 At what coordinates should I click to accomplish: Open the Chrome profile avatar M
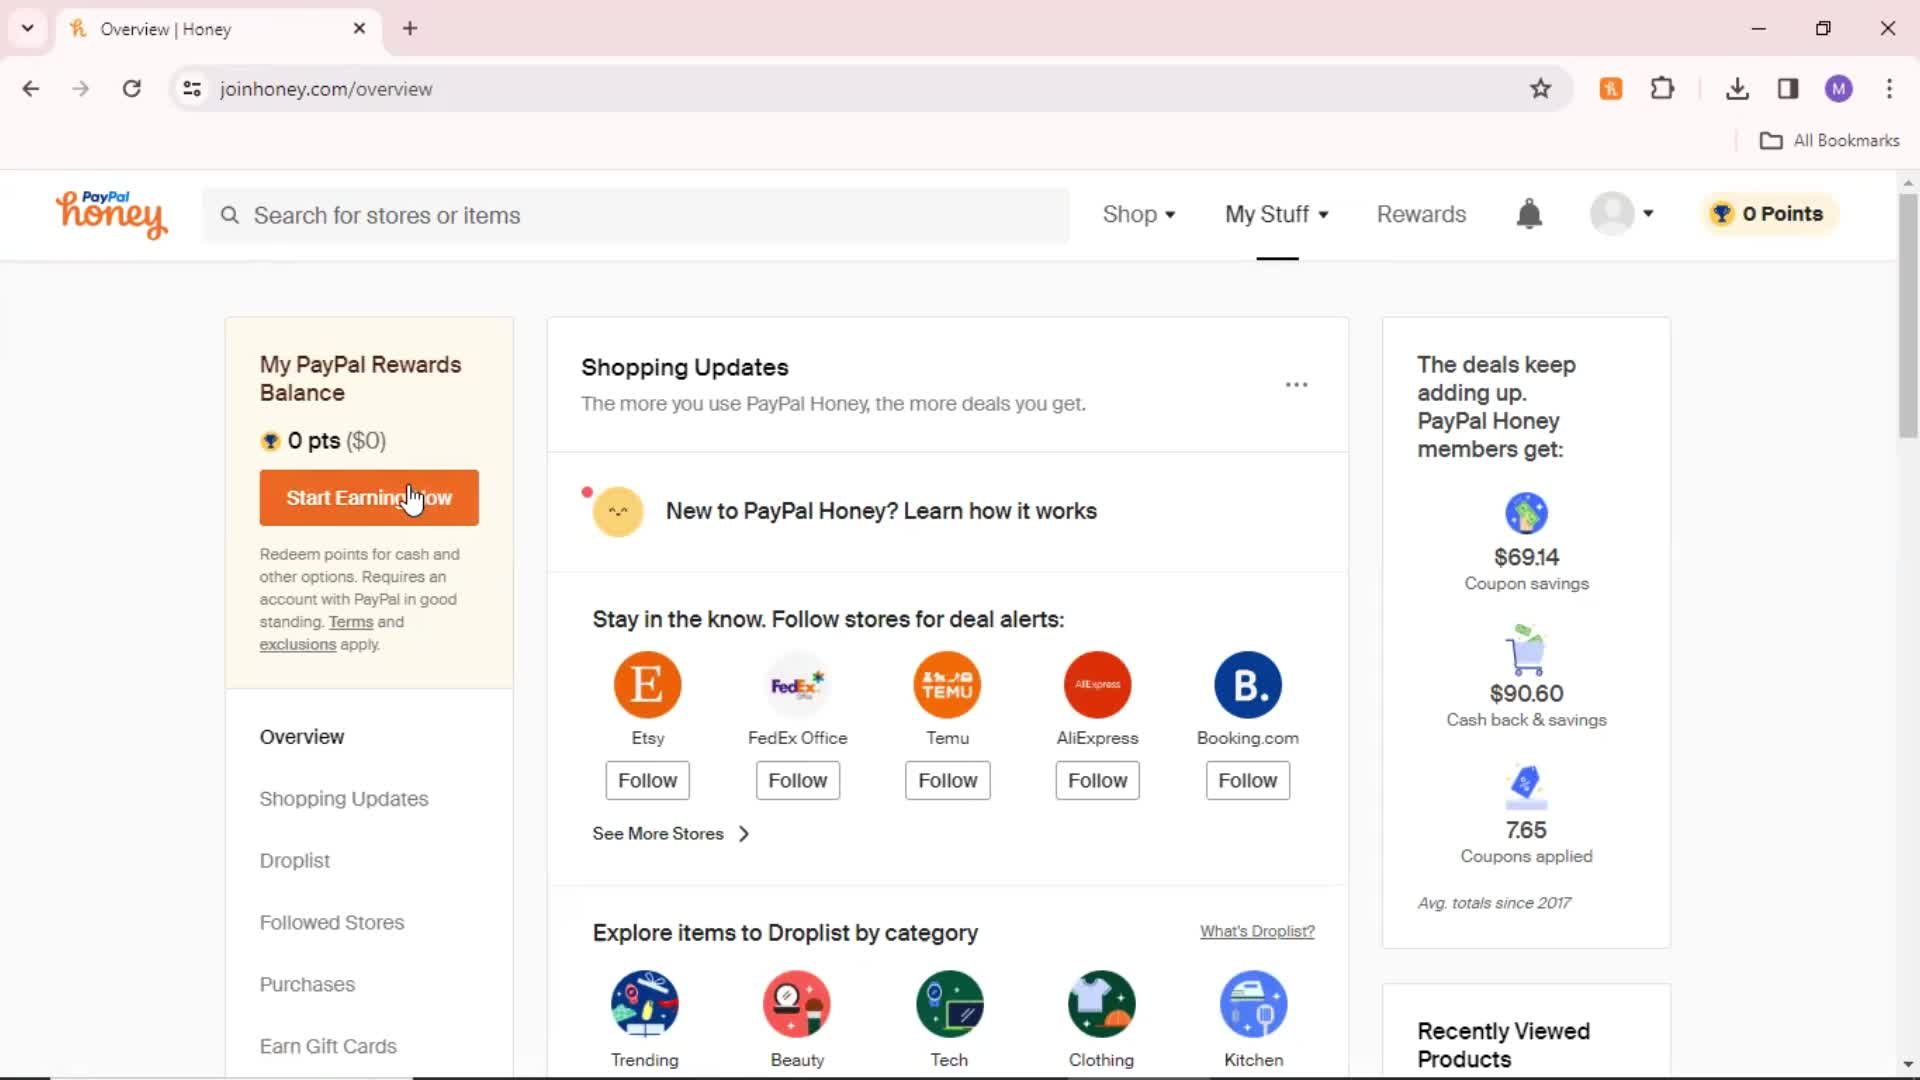(x=1838, y=89)
